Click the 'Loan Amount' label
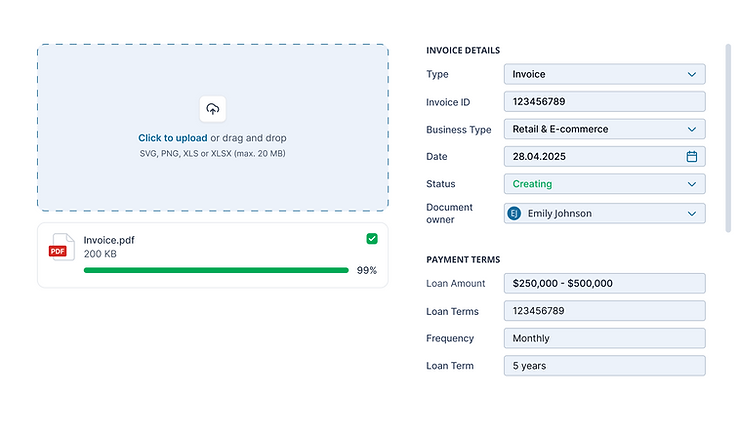This screenshot has height=428, width=740. pyautogui.click(x=455, y=284)
